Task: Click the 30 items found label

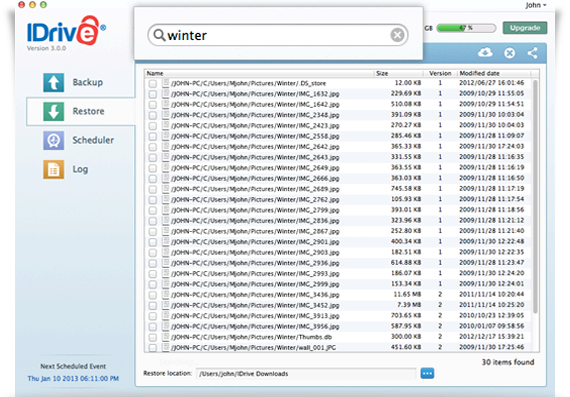Action: pos(508,362)
